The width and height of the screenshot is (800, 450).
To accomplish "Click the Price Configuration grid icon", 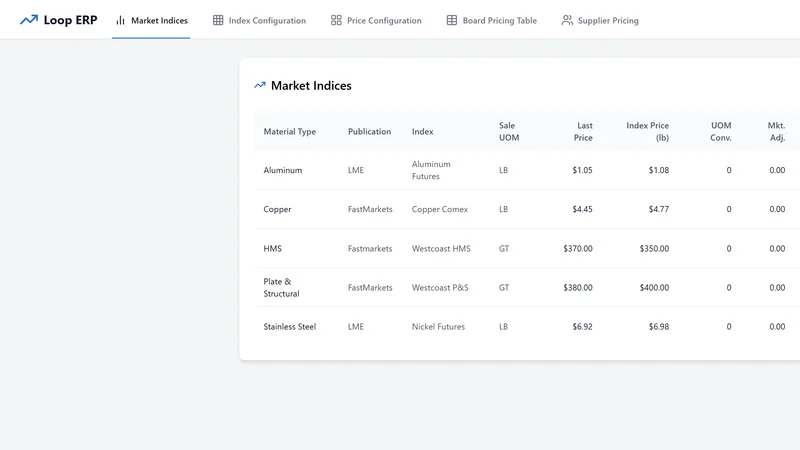I will coord(336,20).
